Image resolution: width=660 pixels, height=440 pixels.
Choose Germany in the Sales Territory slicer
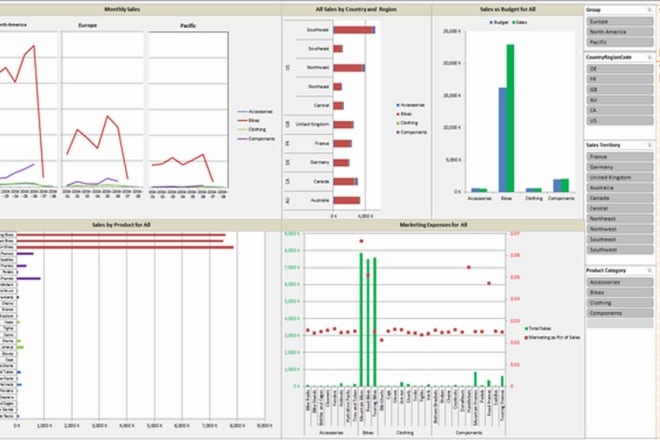620,167
